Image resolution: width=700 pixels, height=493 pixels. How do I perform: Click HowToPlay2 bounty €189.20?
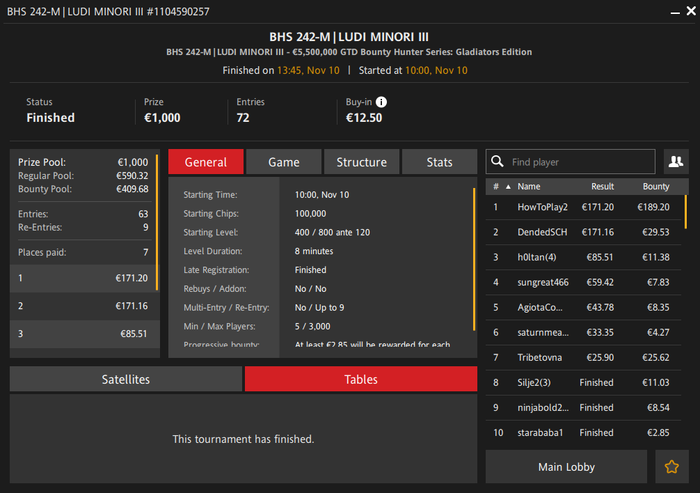click(x=653, y=207)
